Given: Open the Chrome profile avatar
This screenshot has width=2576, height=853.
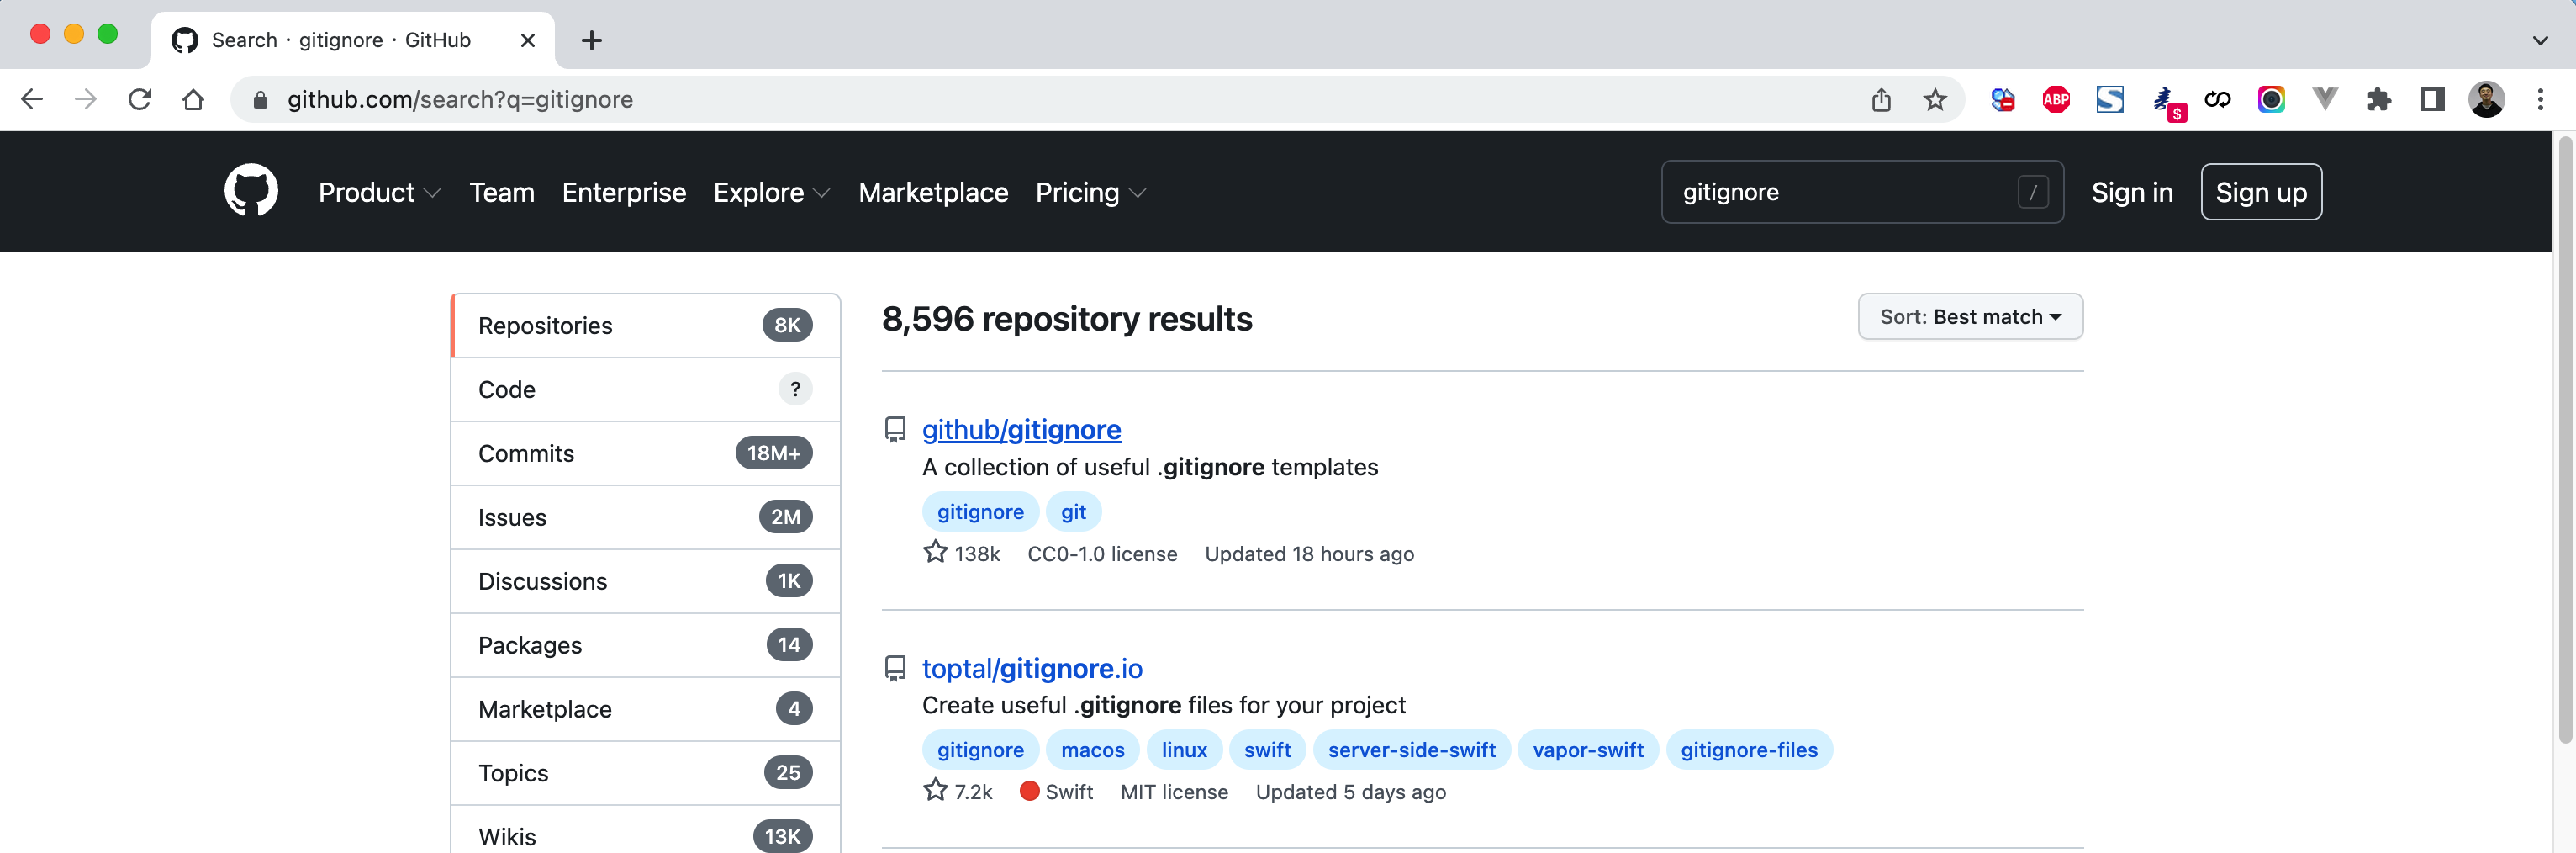Looking at the screenshot, I should coord(2486,99).
